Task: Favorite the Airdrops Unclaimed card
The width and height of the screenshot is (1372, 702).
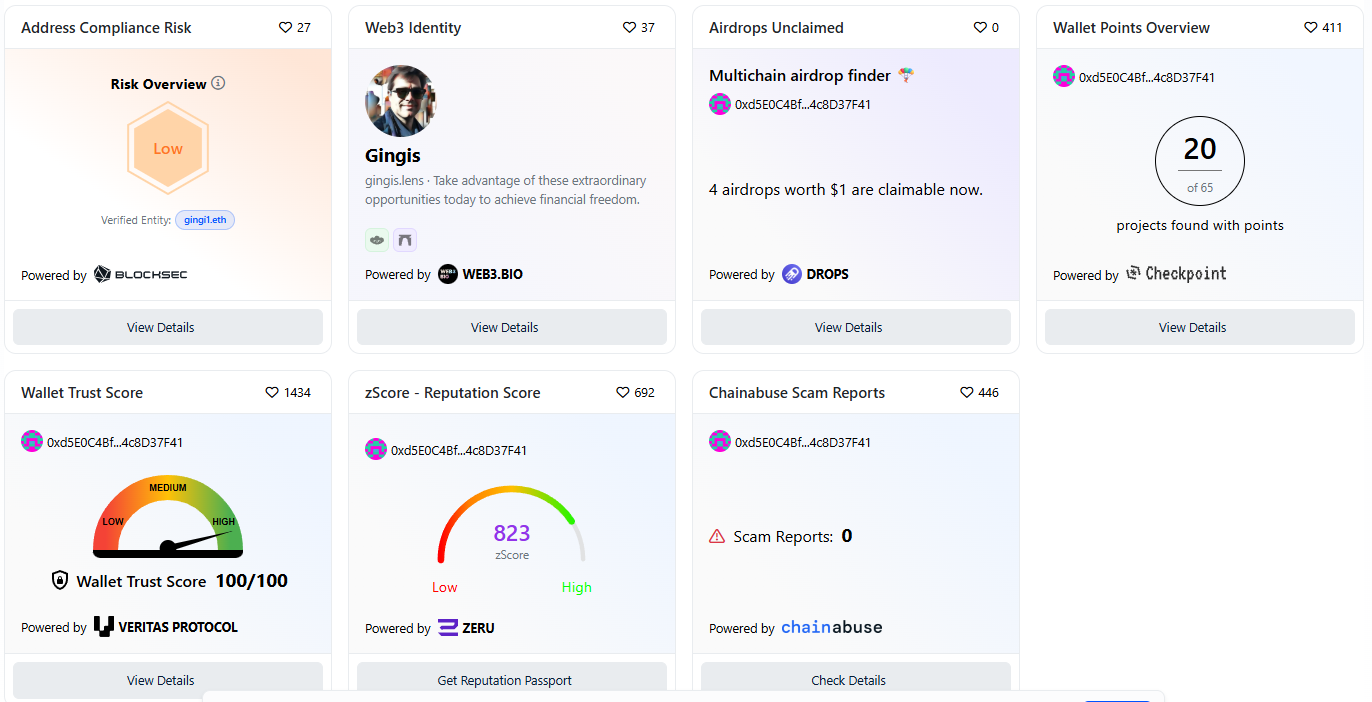Action: point(980,28)
